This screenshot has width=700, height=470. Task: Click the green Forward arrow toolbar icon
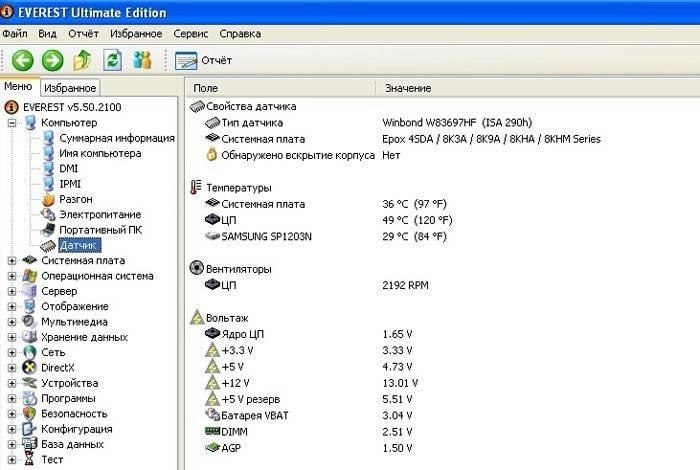coord(52,60)
